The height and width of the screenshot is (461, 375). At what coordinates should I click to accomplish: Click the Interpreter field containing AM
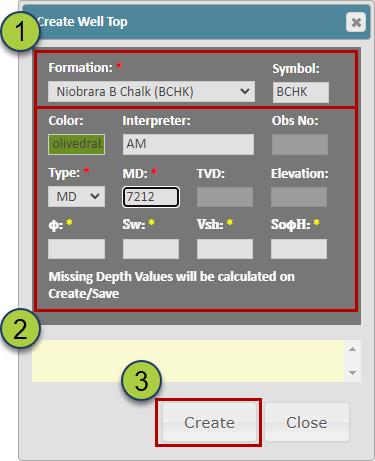pyautogui.click(x=188, y=144)
